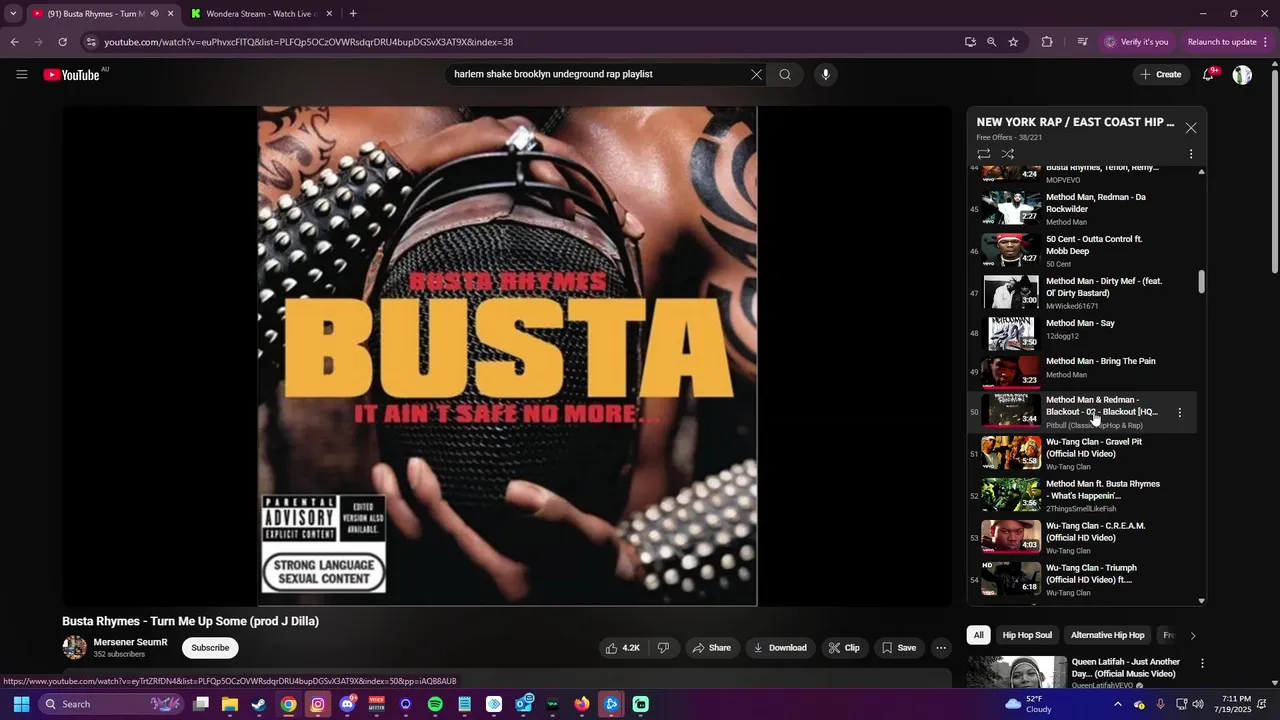1280x720 pixels.
Task: Open the account avatar menu
Action: [1242, 75]
